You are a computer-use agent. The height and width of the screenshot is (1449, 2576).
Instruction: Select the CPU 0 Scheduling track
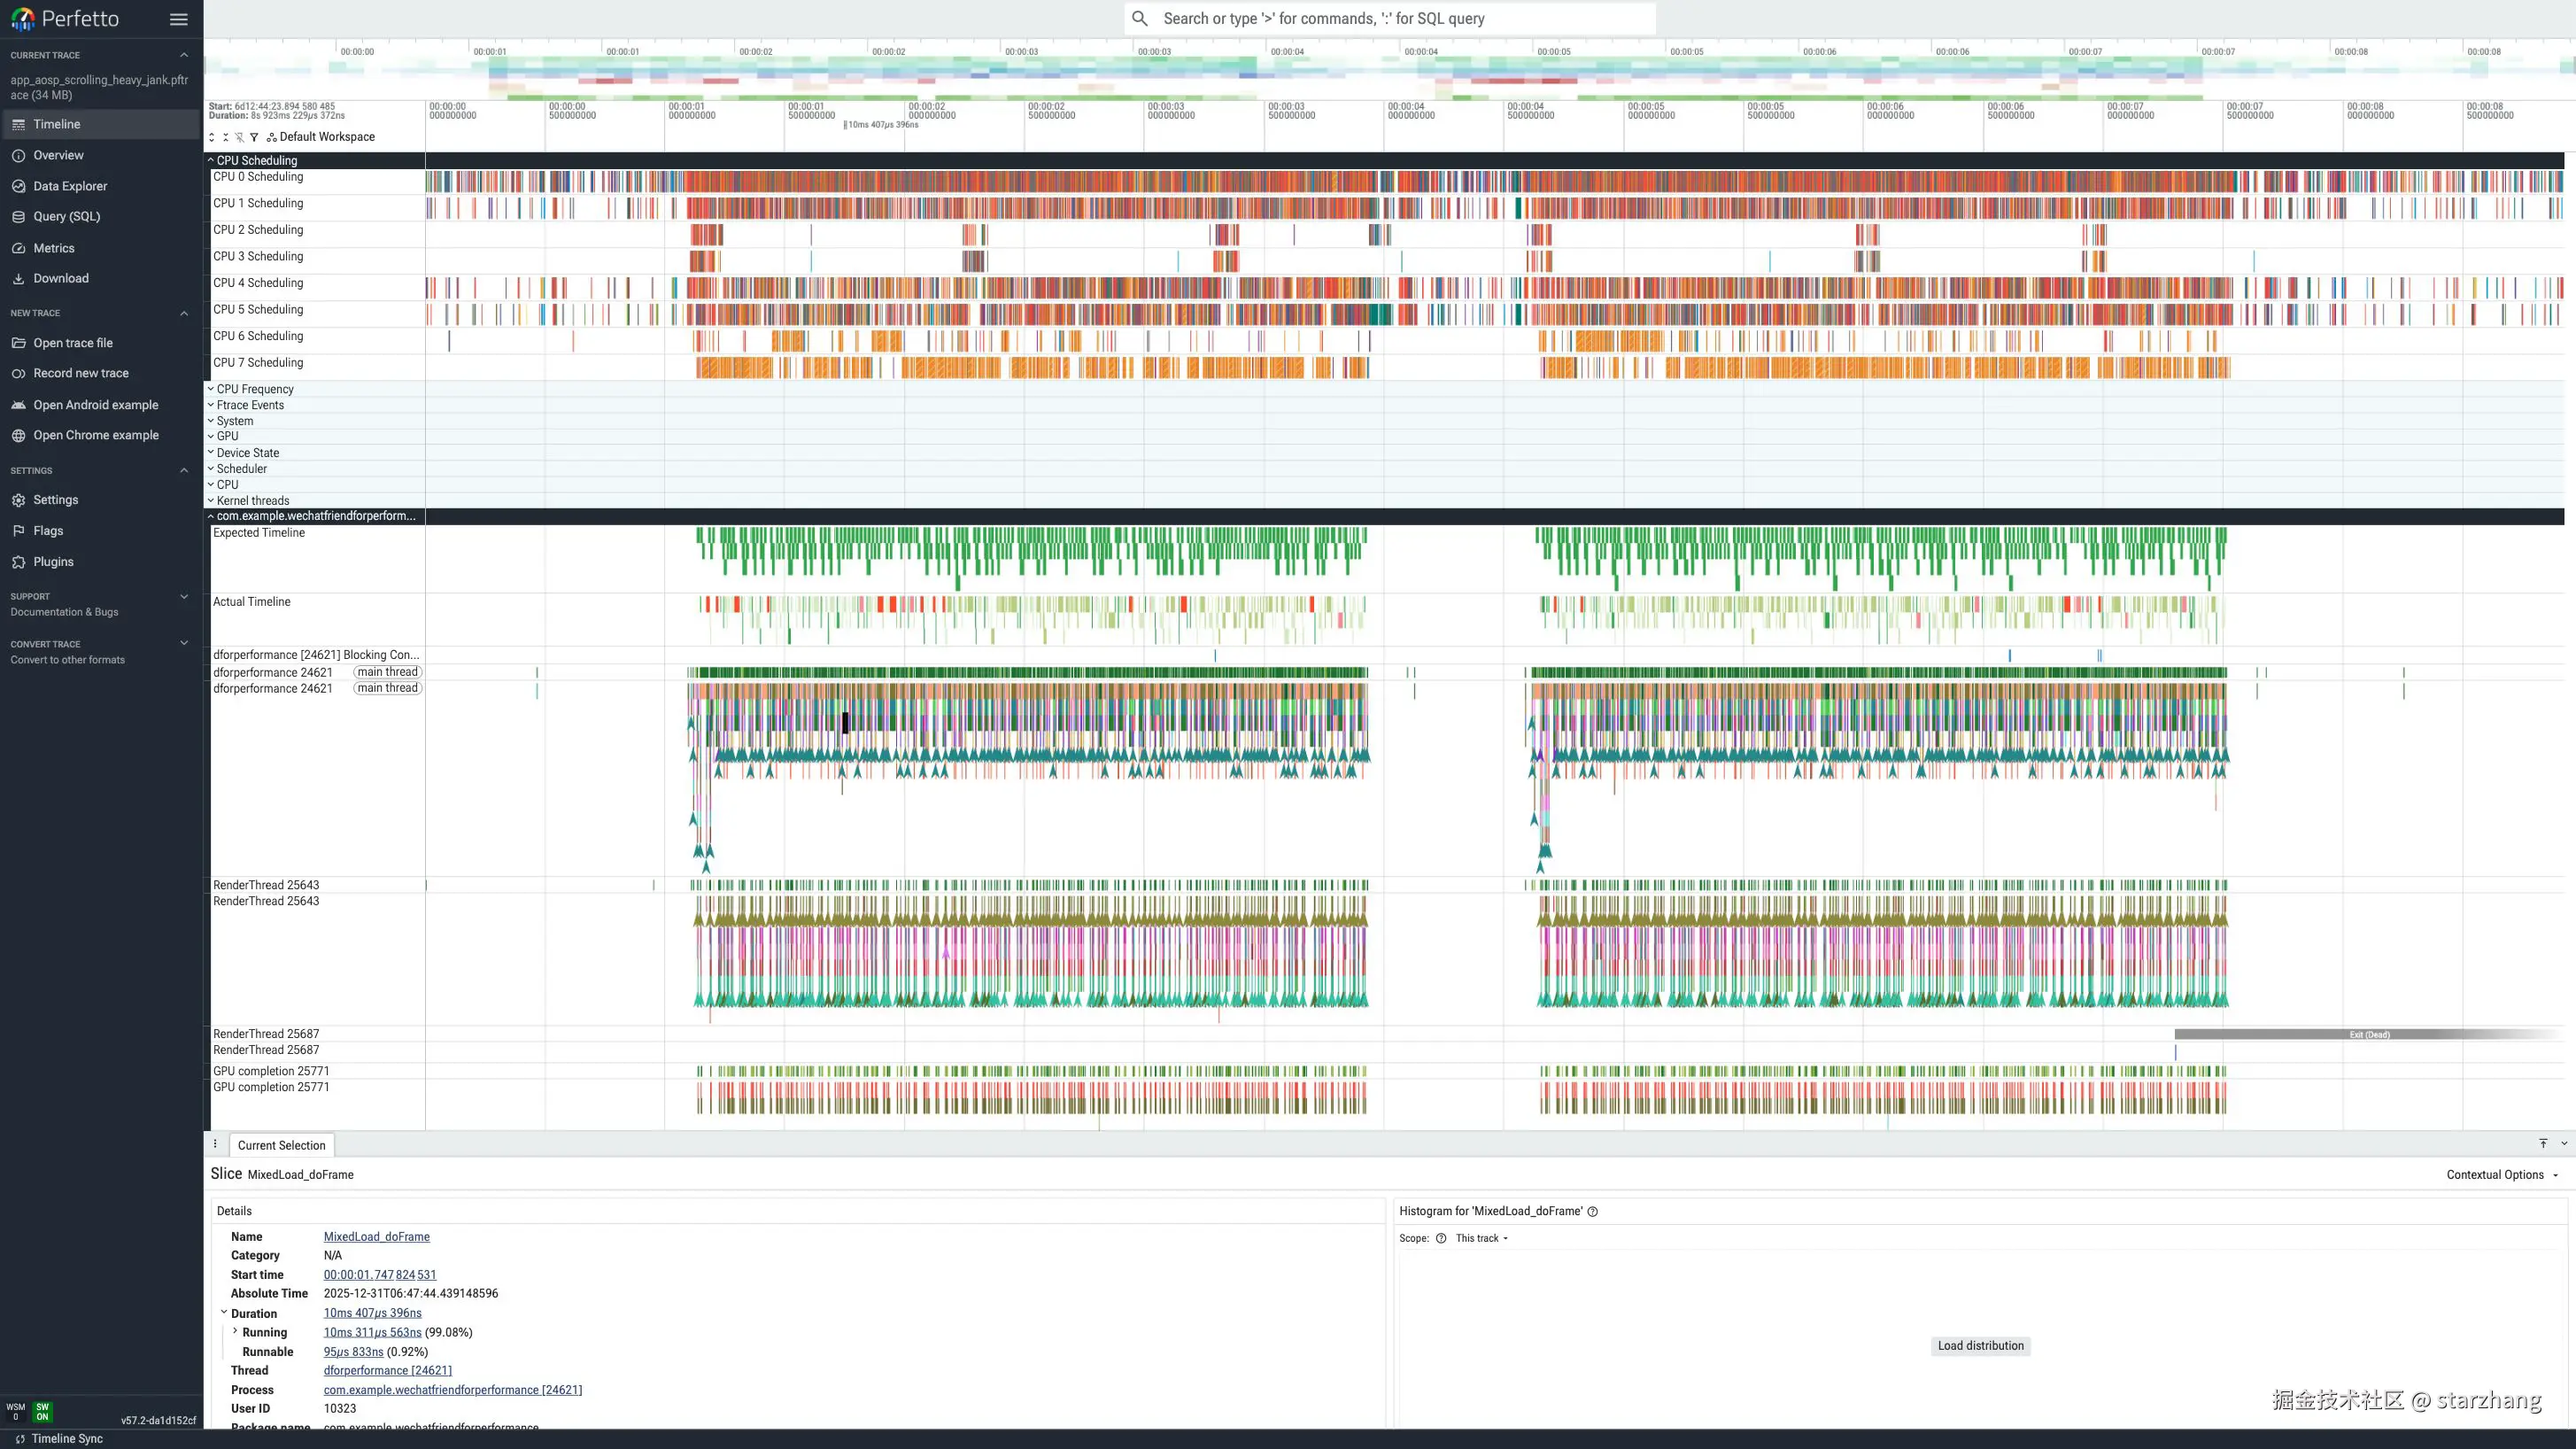tap(258, 177)
